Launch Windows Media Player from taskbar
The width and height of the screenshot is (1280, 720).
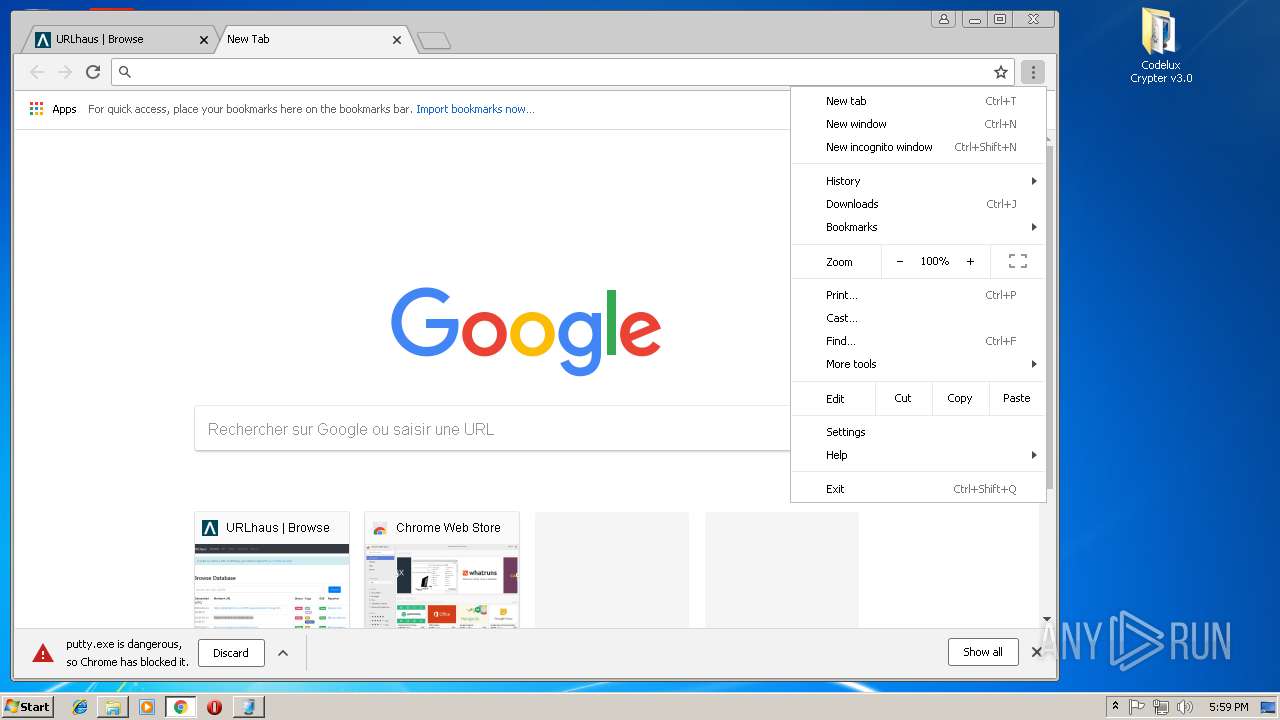tap(147, 707)
